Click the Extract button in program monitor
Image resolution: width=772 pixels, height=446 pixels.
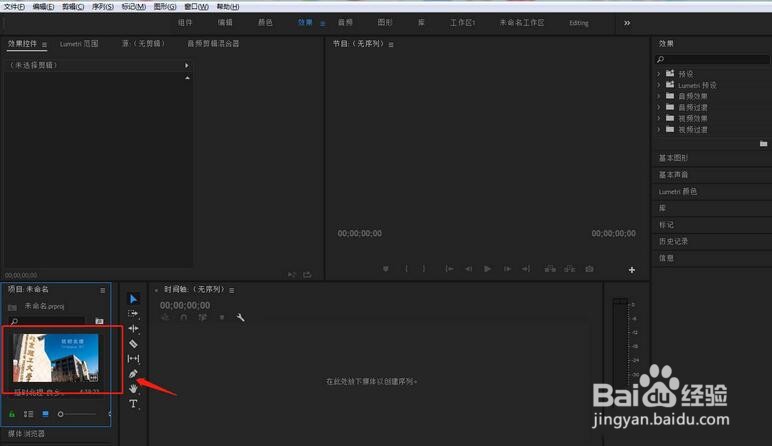570,269
